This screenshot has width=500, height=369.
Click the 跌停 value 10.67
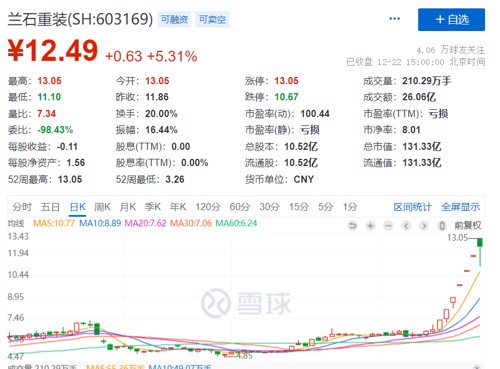click(286, 97)
